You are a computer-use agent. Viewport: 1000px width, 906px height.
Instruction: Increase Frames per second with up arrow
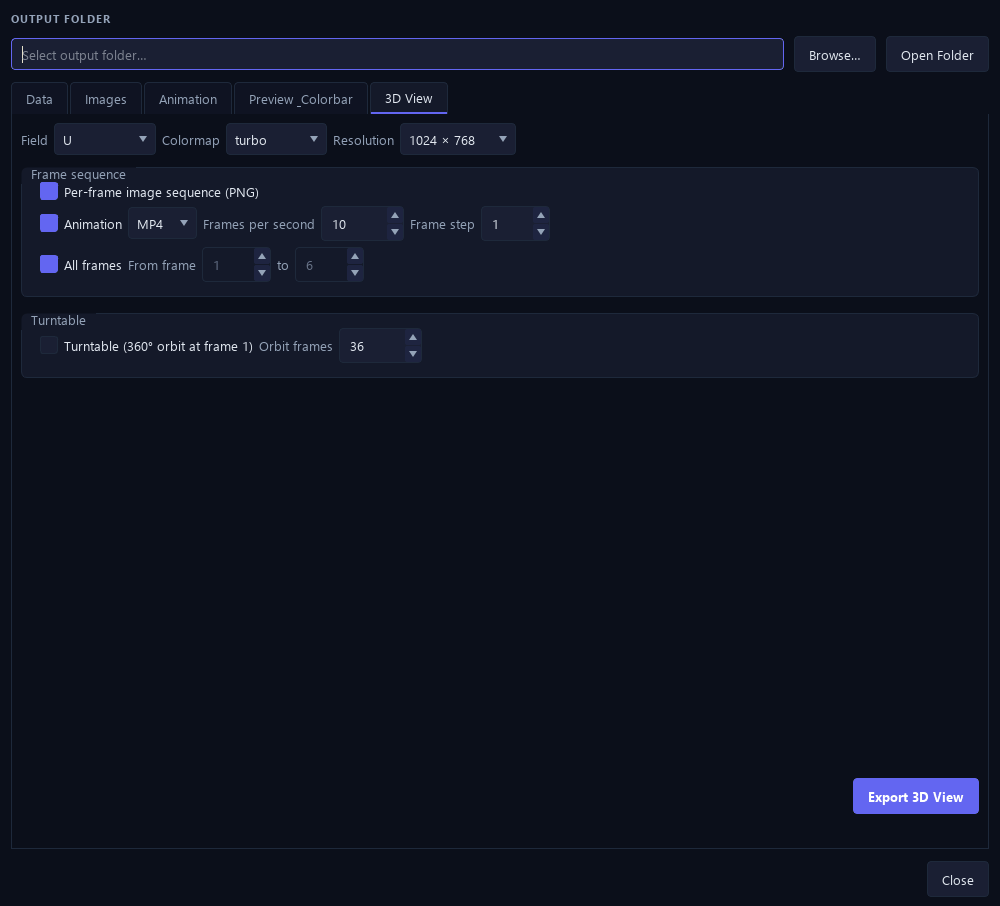click(x=395, y=216)
